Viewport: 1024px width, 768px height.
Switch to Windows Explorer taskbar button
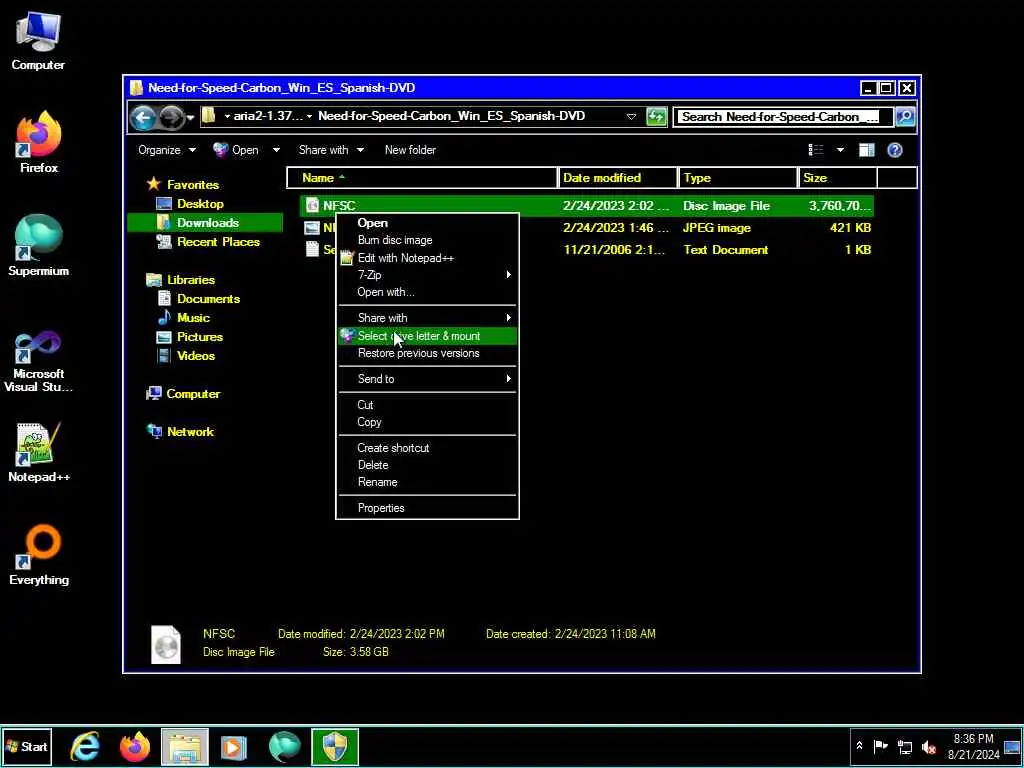coord(185,747)
